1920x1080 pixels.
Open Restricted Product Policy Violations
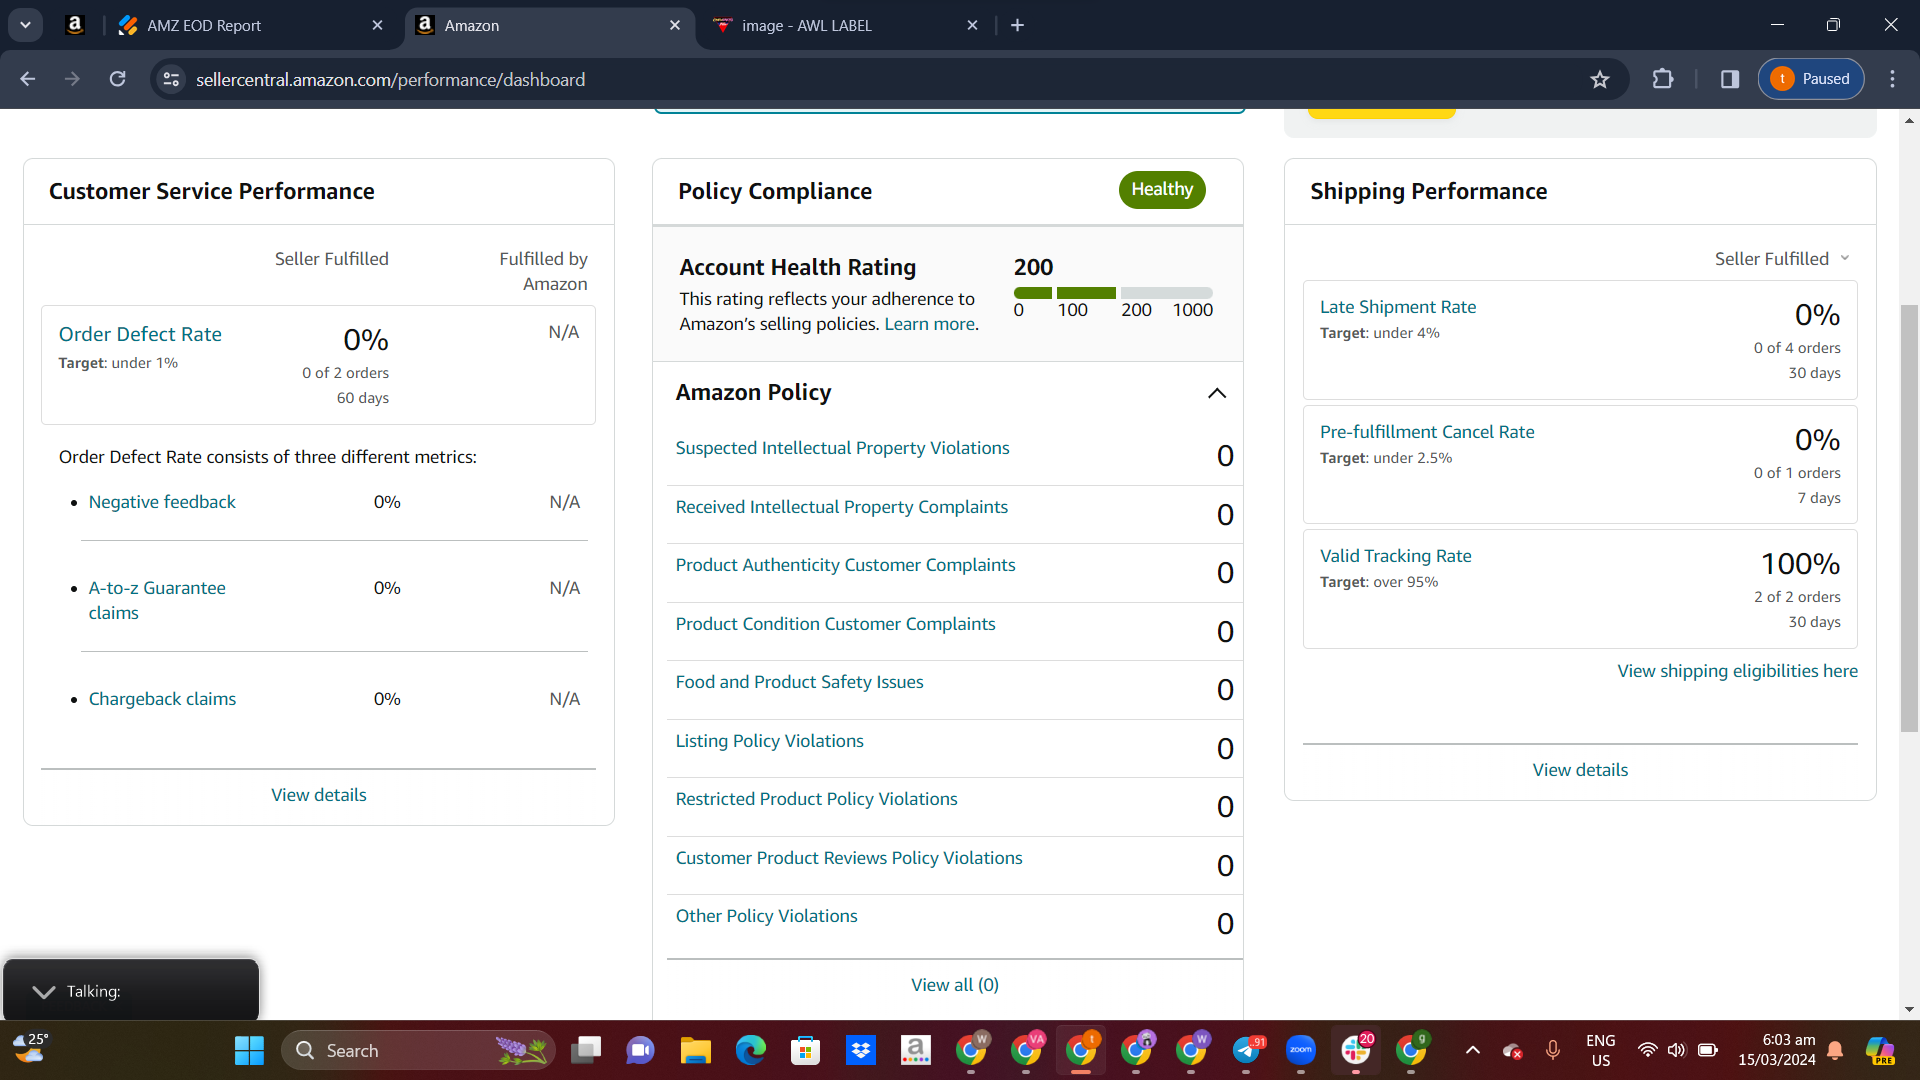[x=816, y=799]
